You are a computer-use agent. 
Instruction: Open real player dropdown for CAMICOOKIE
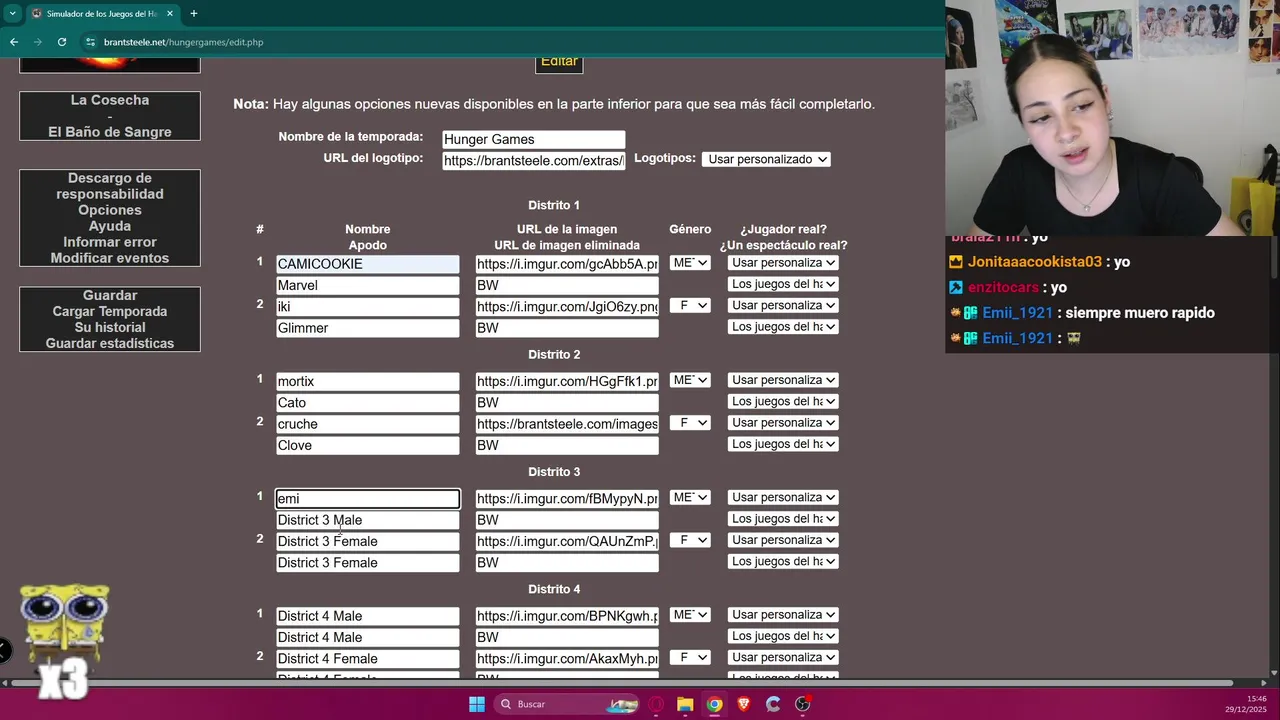pos(783,263)
